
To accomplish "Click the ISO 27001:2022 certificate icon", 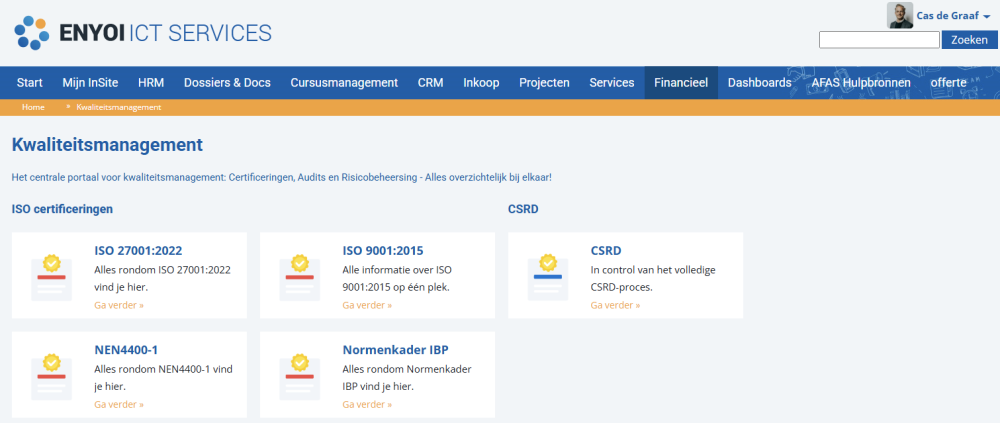I will tap(51, 276).
